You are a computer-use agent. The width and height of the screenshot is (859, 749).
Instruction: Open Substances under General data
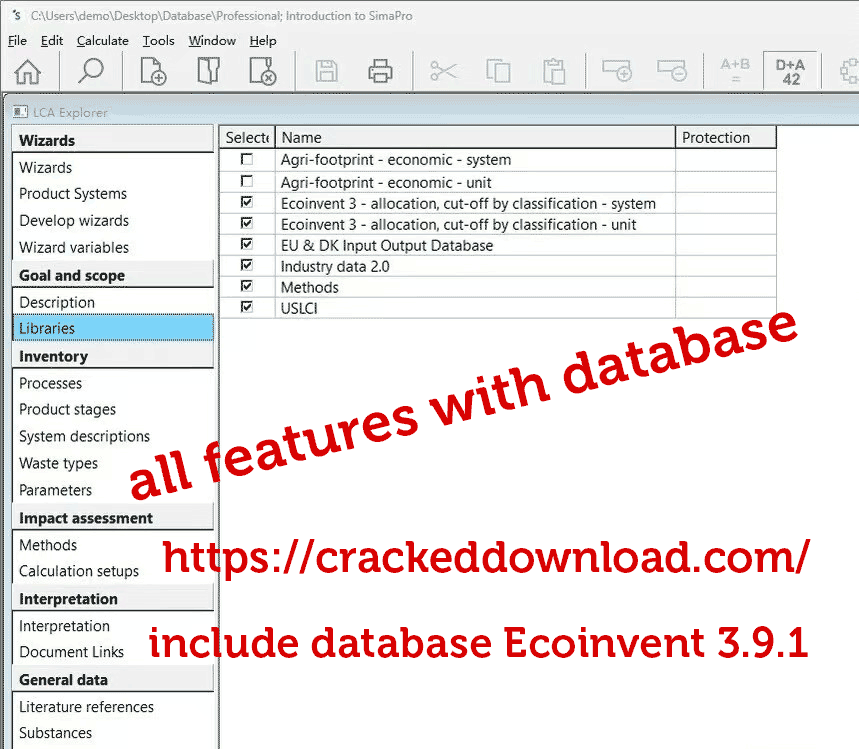click(x=55, y=733)
